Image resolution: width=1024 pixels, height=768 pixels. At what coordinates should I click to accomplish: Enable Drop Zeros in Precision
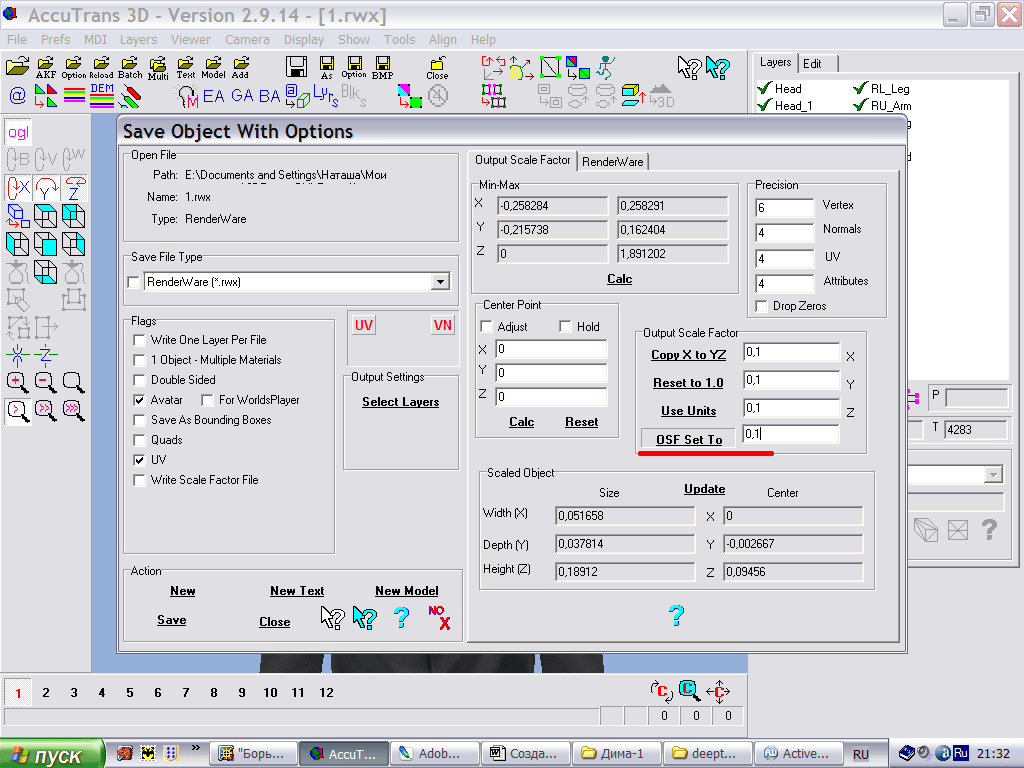(x=761, y=306)
